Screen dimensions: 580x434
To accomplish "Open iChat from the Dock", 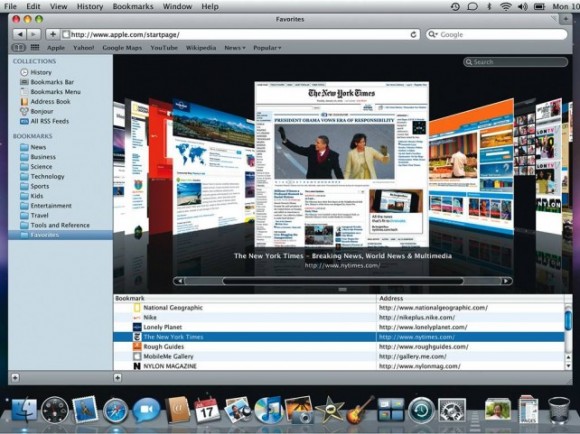I will [x=146, y=410].
